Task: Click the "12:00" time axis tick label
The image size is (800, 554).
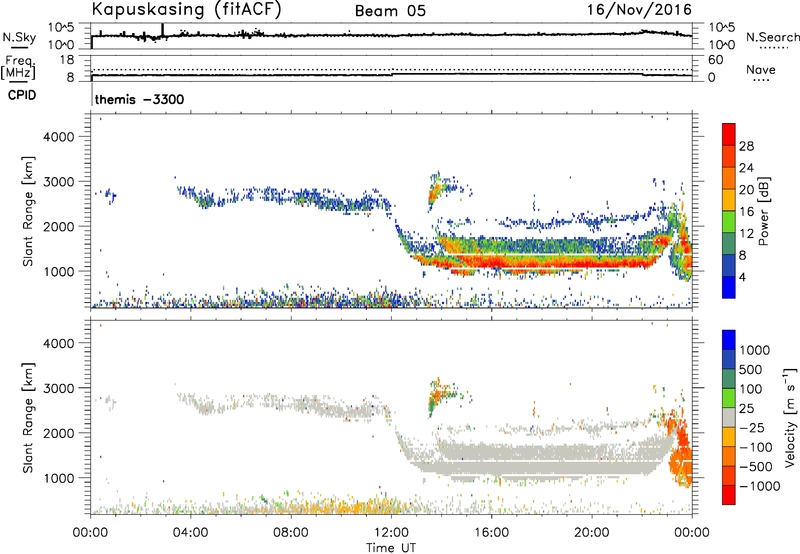Action: coord(390,533)
